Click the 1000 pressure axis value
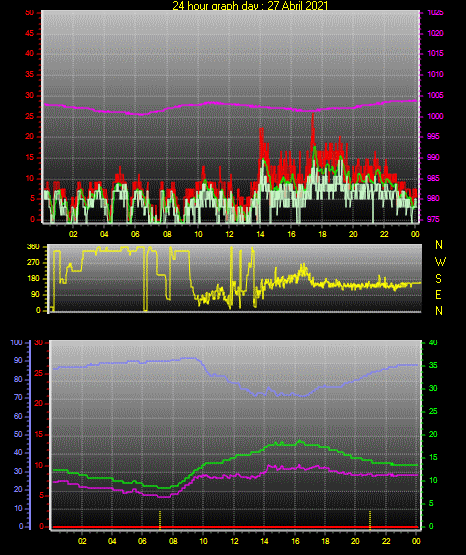The width and height of the screenshot is (466, 555). (x=436, y=116)
